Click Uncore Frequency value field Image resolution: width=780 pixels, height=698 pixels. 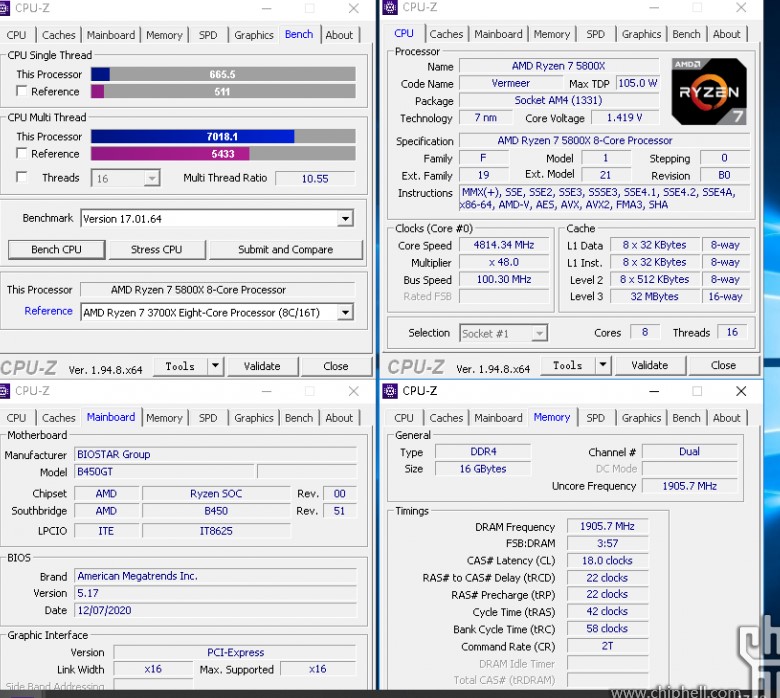[689, 486]
